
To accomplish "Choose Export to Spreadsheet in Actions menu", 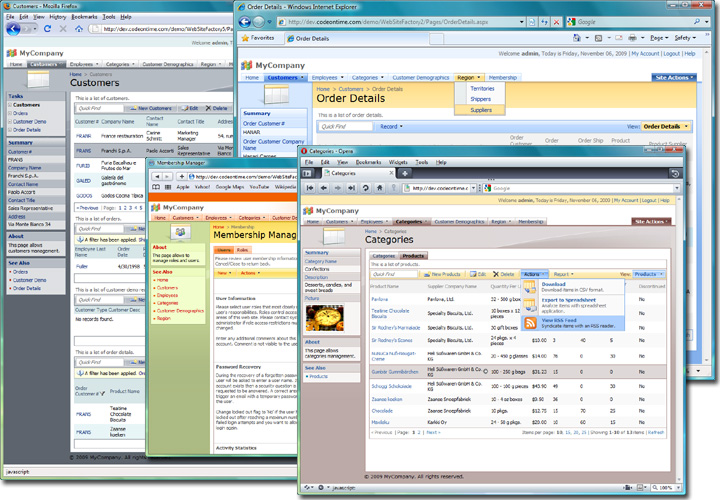I will (573, 305).
